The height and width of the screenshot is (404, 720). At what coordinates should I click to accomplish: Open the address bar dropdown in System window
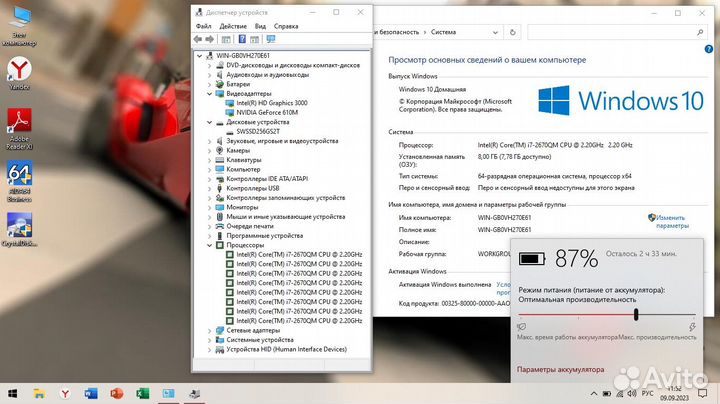[495, 32]
